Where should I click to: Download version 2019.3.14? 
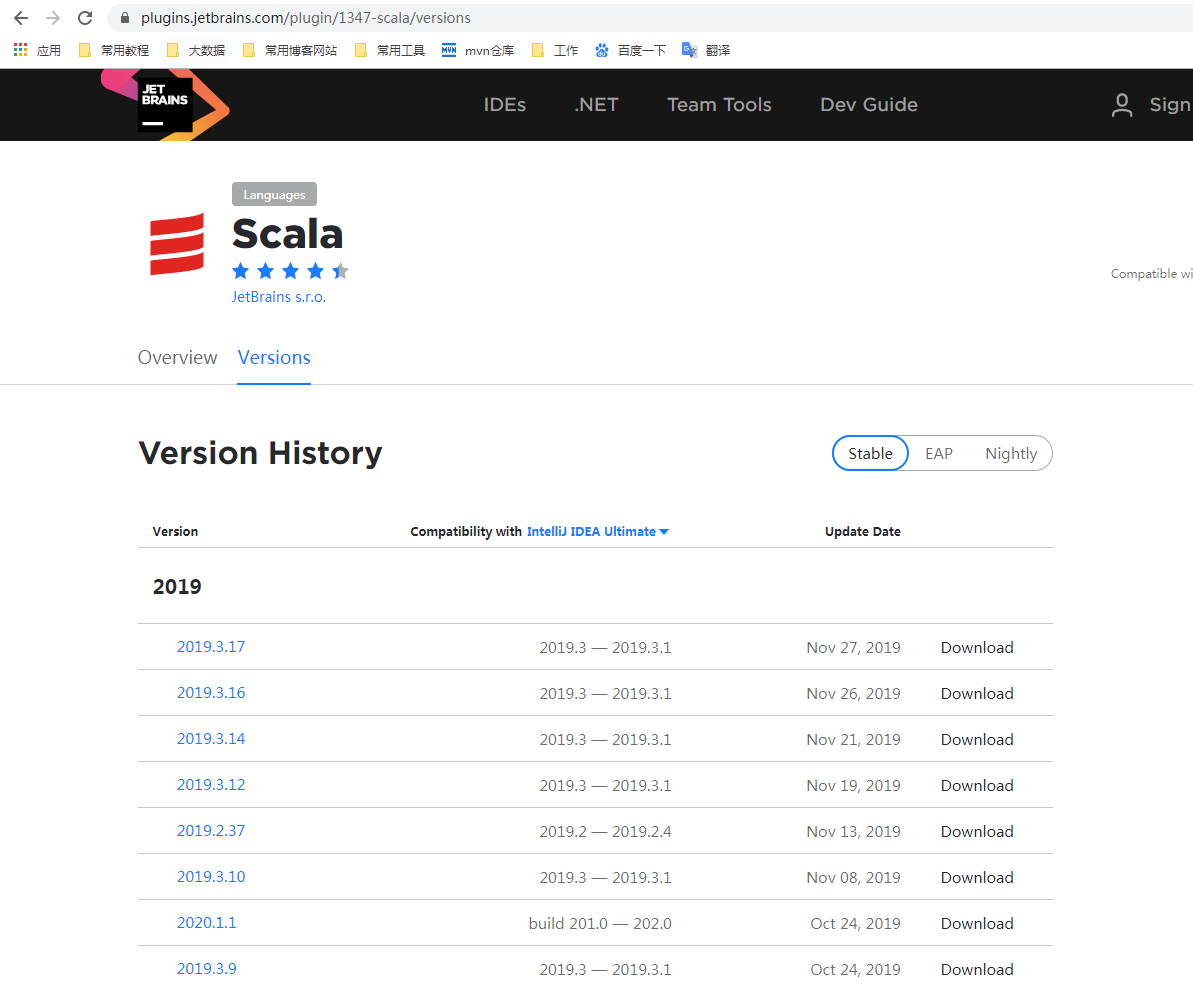pyautogui.click(x=977, y=740)
